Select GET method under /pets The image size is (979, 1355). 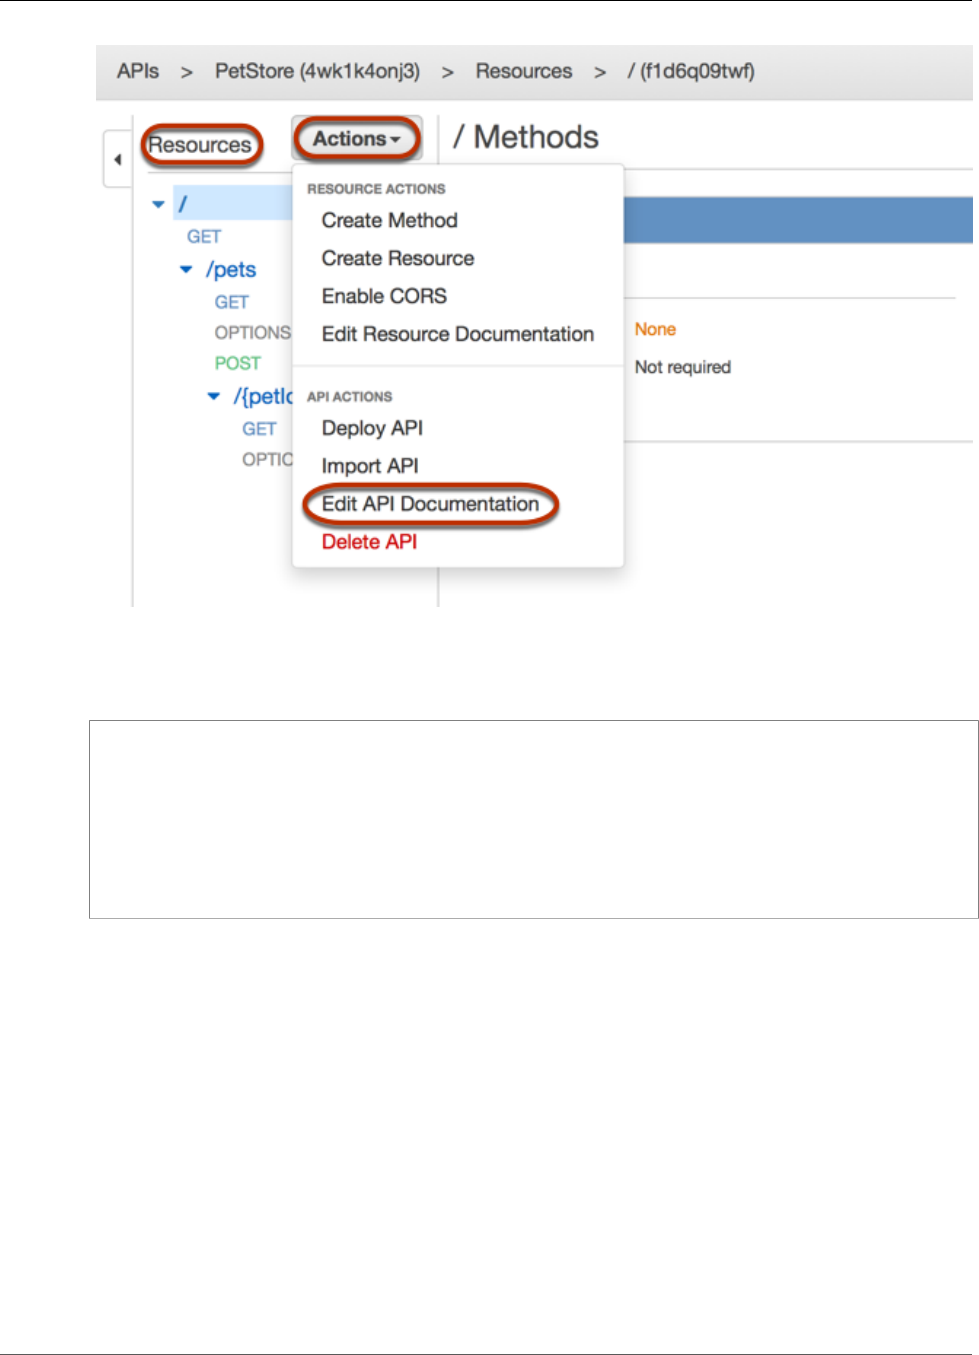[231, 302]
